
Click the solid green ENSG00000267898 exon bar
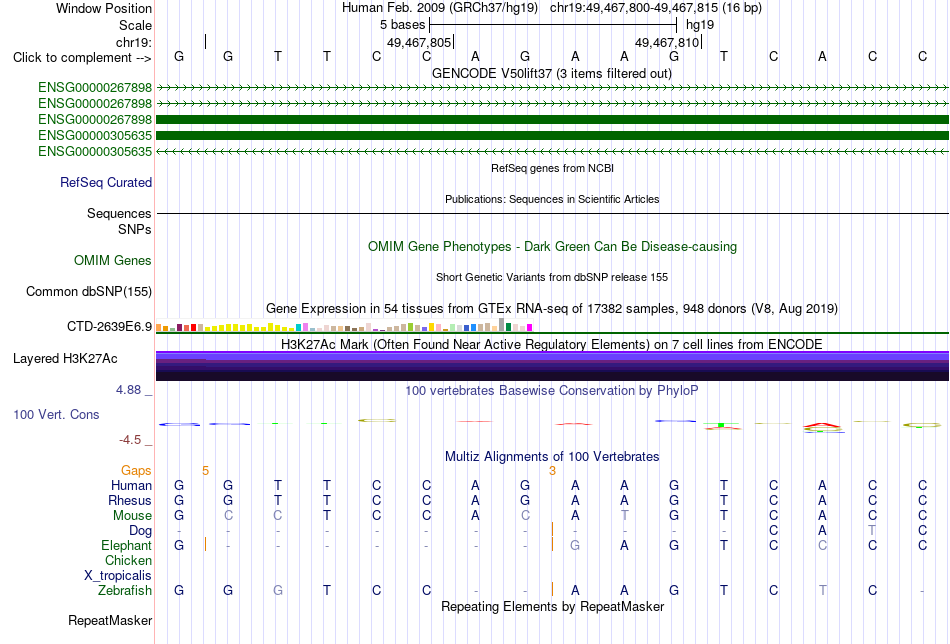(x=552, y=119)
